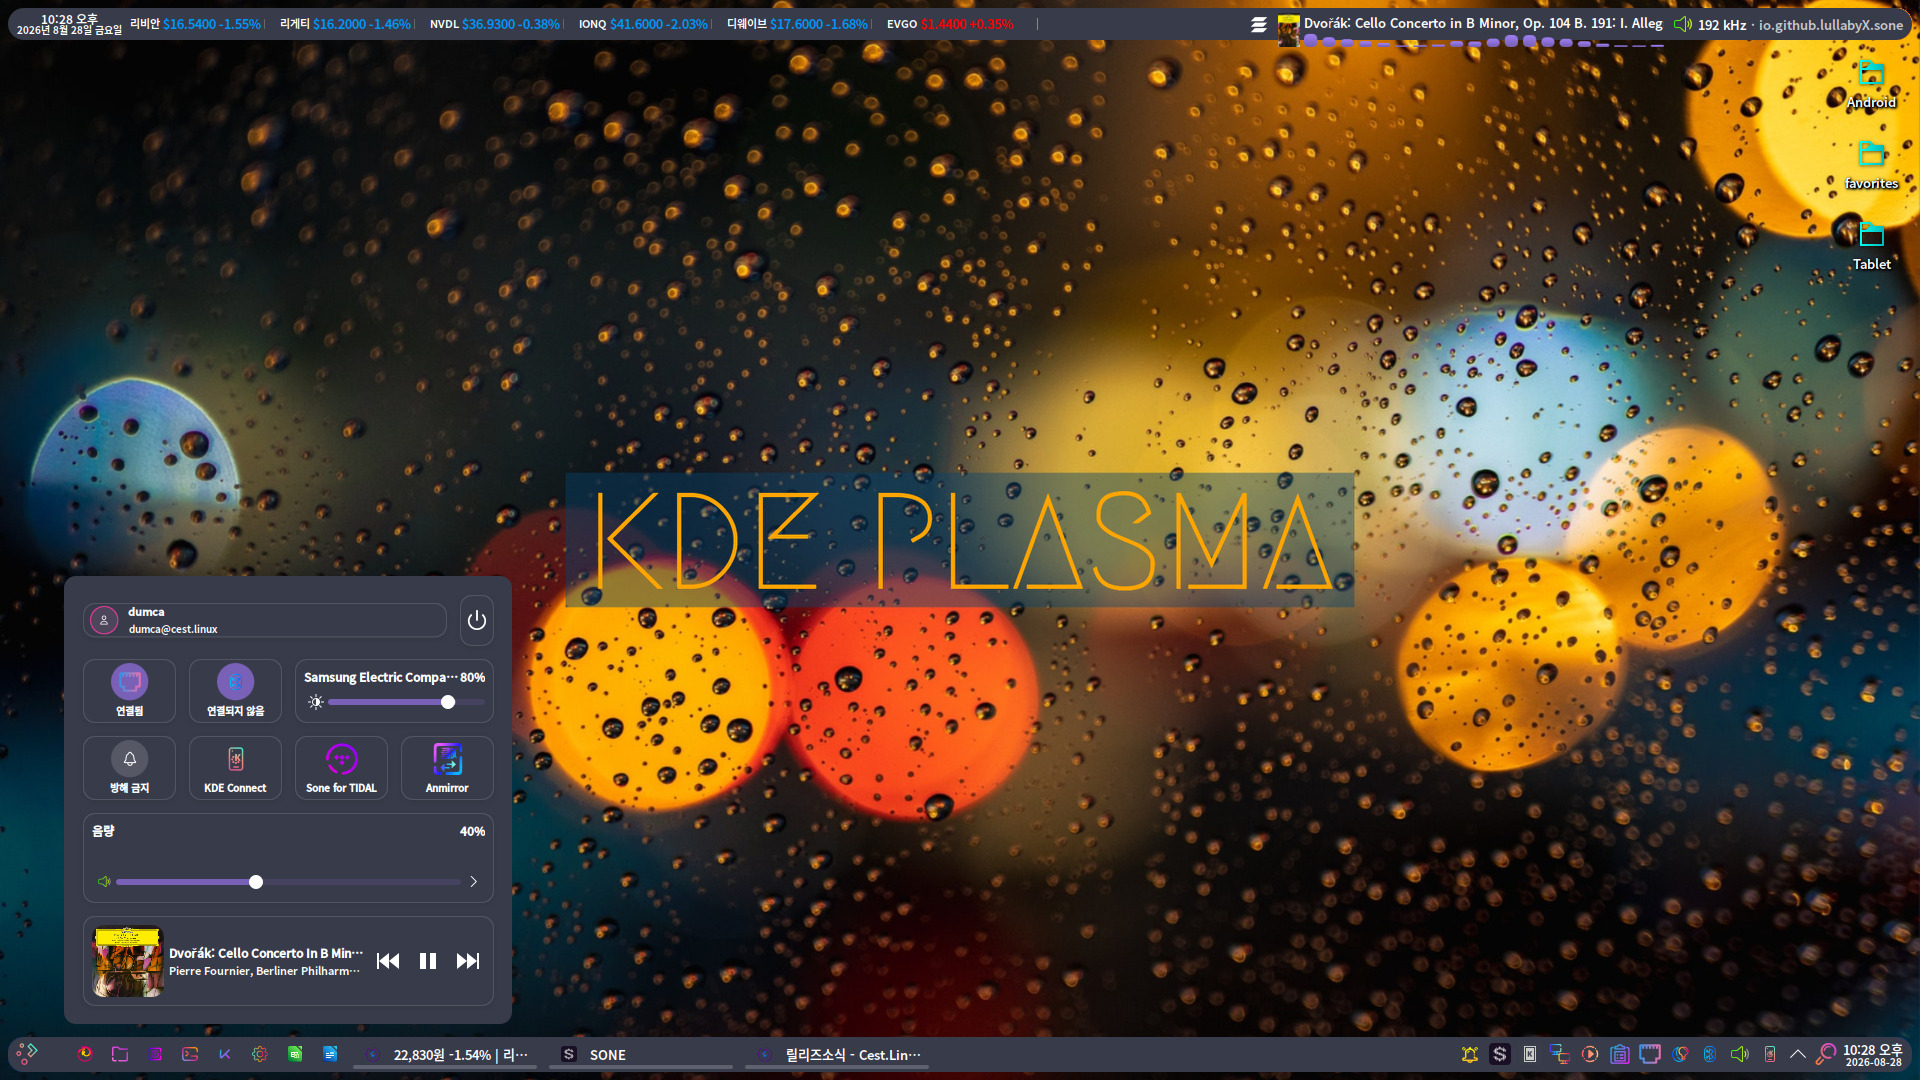This screenshot has width=1920, height=1080.
Task: Toggle the Bluetooth 연결되지 않음 tile
Action: [235, 690]
